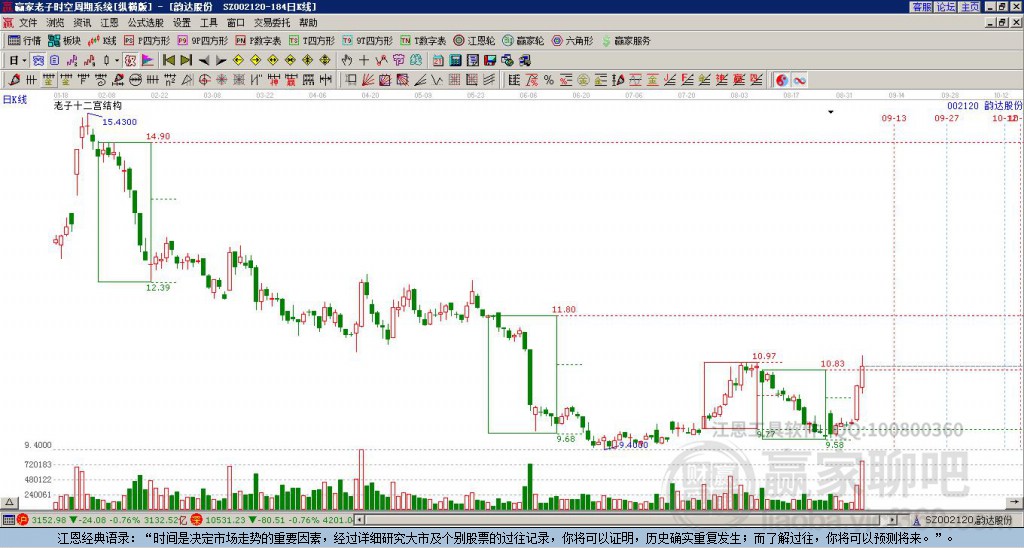The image size is (1024, 548).
Task: Open the P四方形 tool
Action: click(147, 40)
